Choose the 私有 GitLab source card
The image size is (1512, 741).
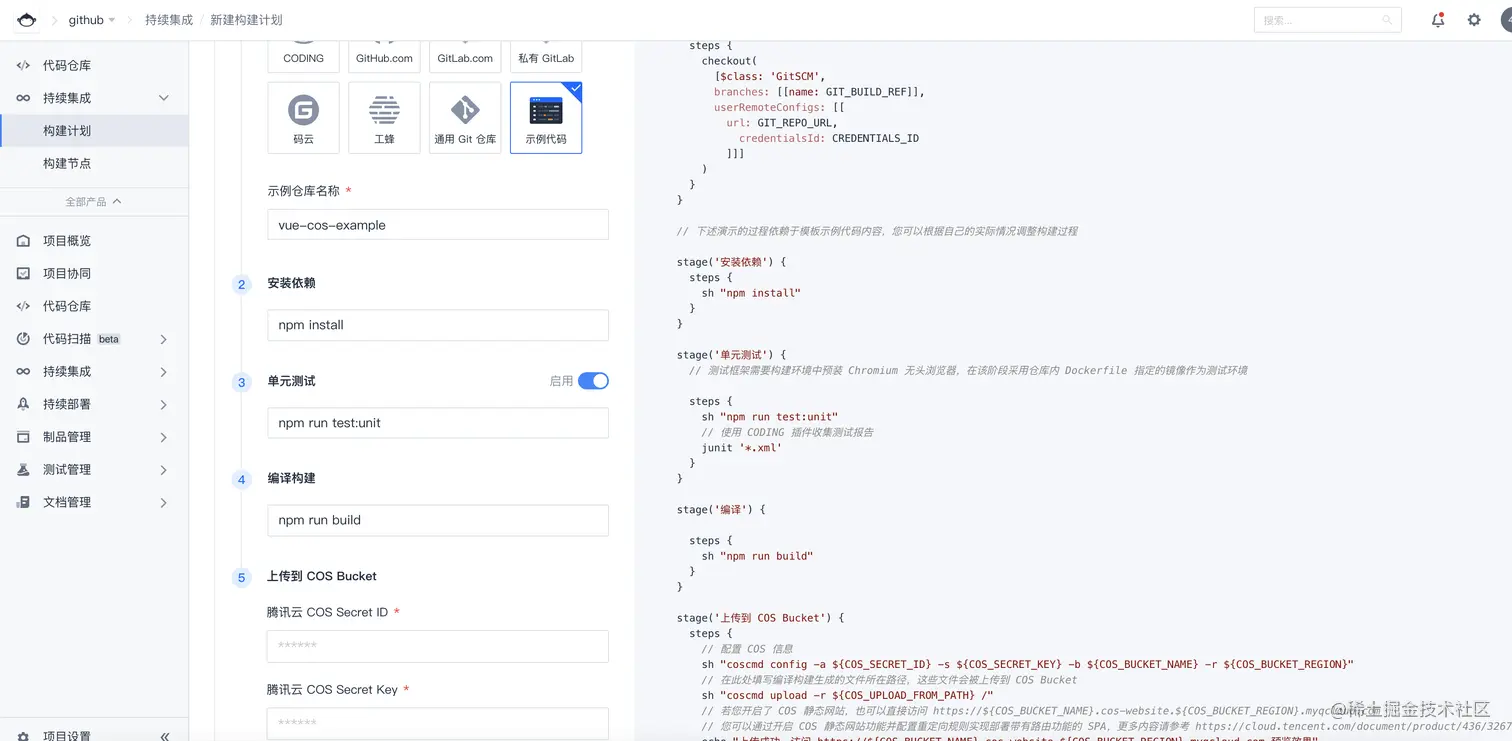coord(546,57)
